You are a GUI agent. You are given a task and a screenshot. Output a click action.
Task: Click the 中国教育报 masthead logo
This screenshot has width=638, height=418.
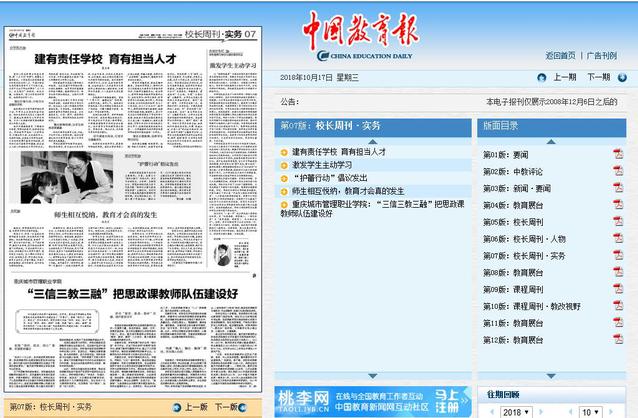(361, 37)
